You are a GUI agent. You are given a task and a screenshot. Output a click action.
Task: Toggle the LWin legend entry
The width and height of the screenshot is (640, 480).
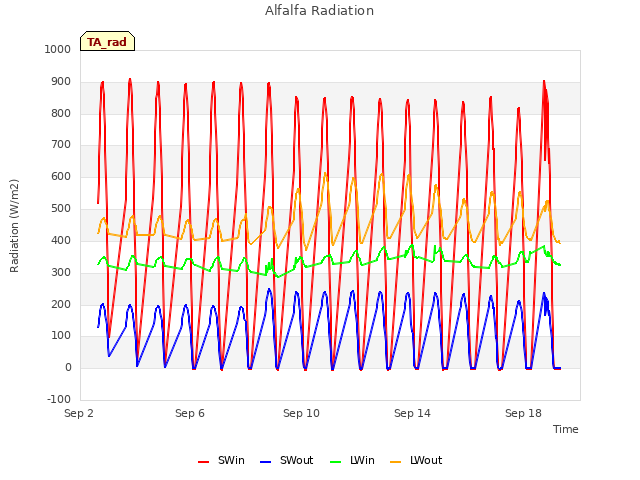click(352, 460)
